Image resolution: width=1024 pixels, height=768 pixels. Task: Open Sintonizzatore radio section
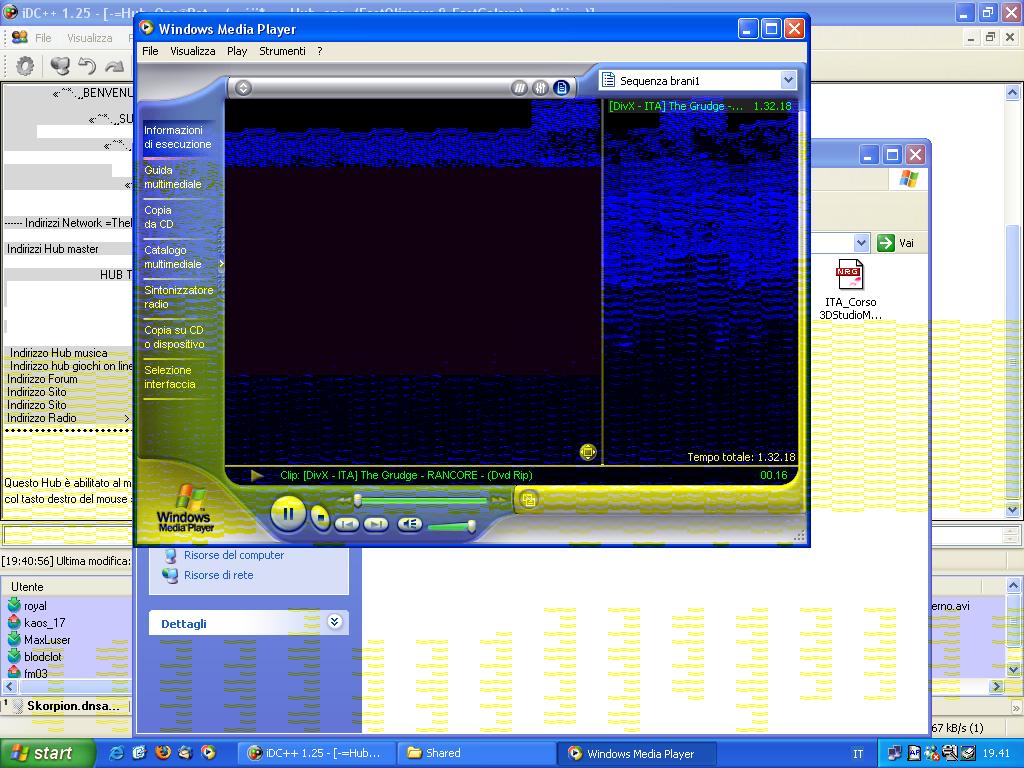pos(178,297)
